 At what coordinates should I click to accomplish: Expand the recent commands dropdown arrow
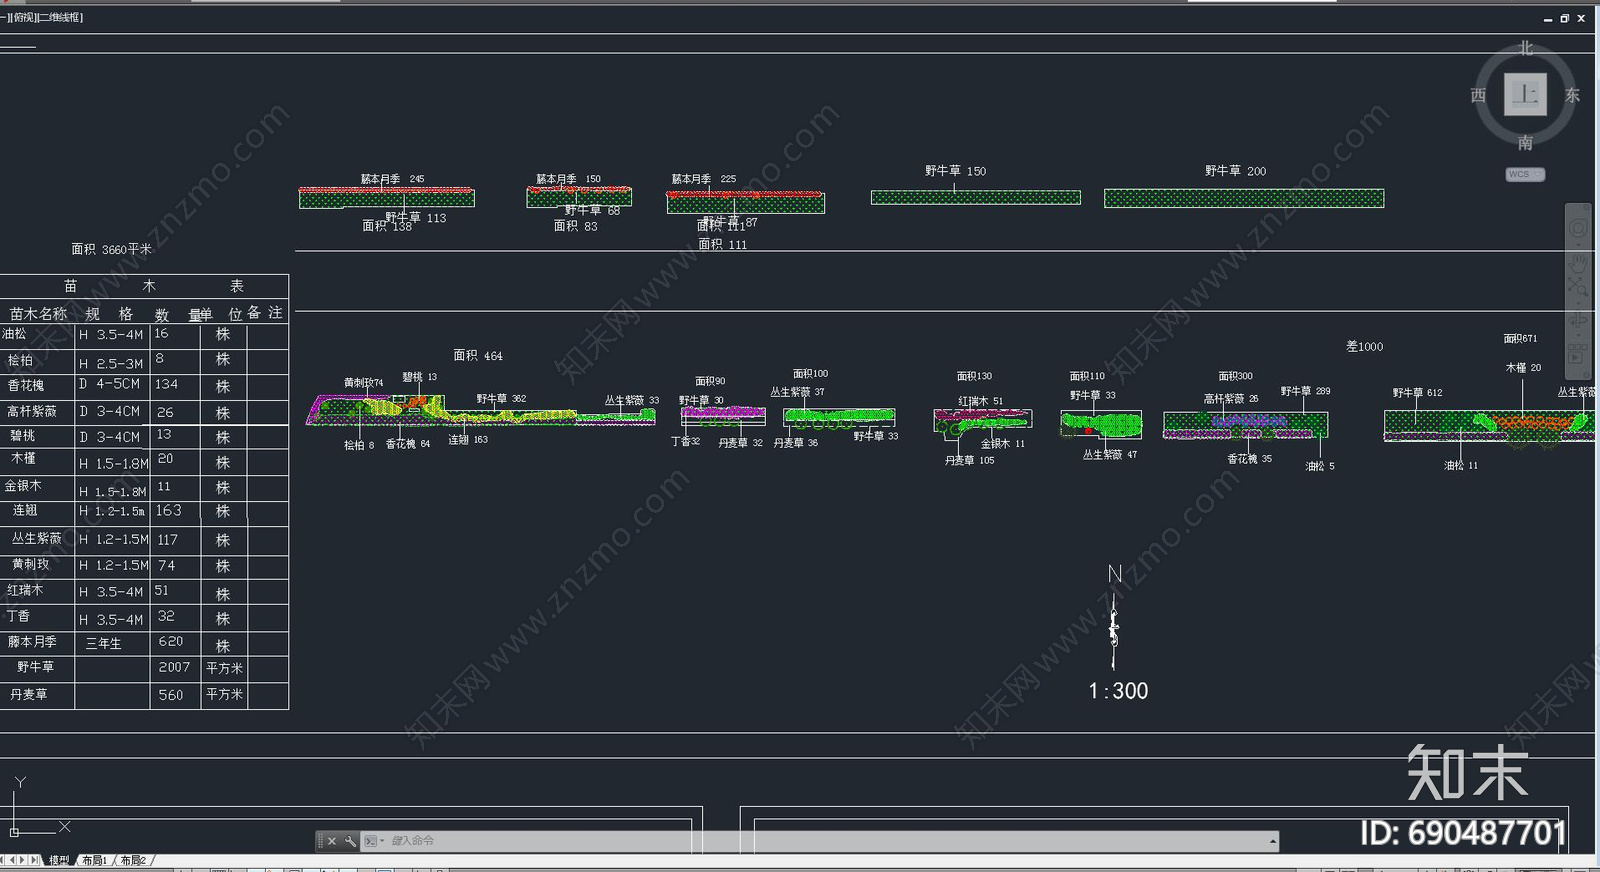pyautogui.click(x=382, y=841)
